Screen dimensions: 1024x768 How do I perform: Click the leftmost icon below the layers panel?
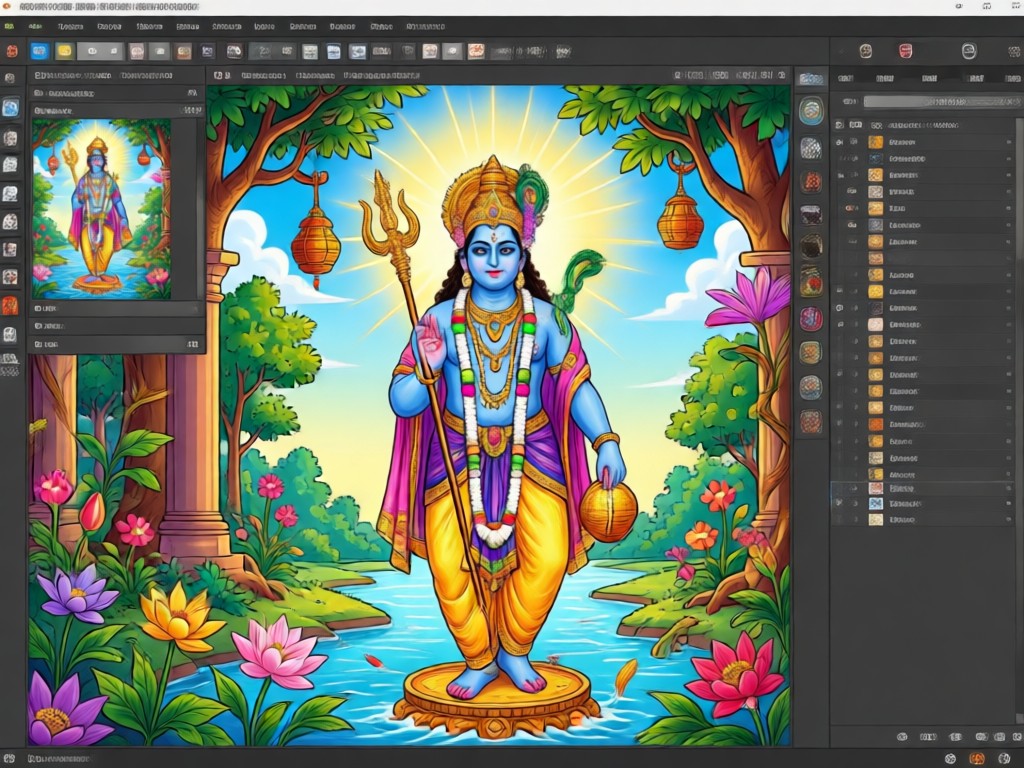pos(903,737)
